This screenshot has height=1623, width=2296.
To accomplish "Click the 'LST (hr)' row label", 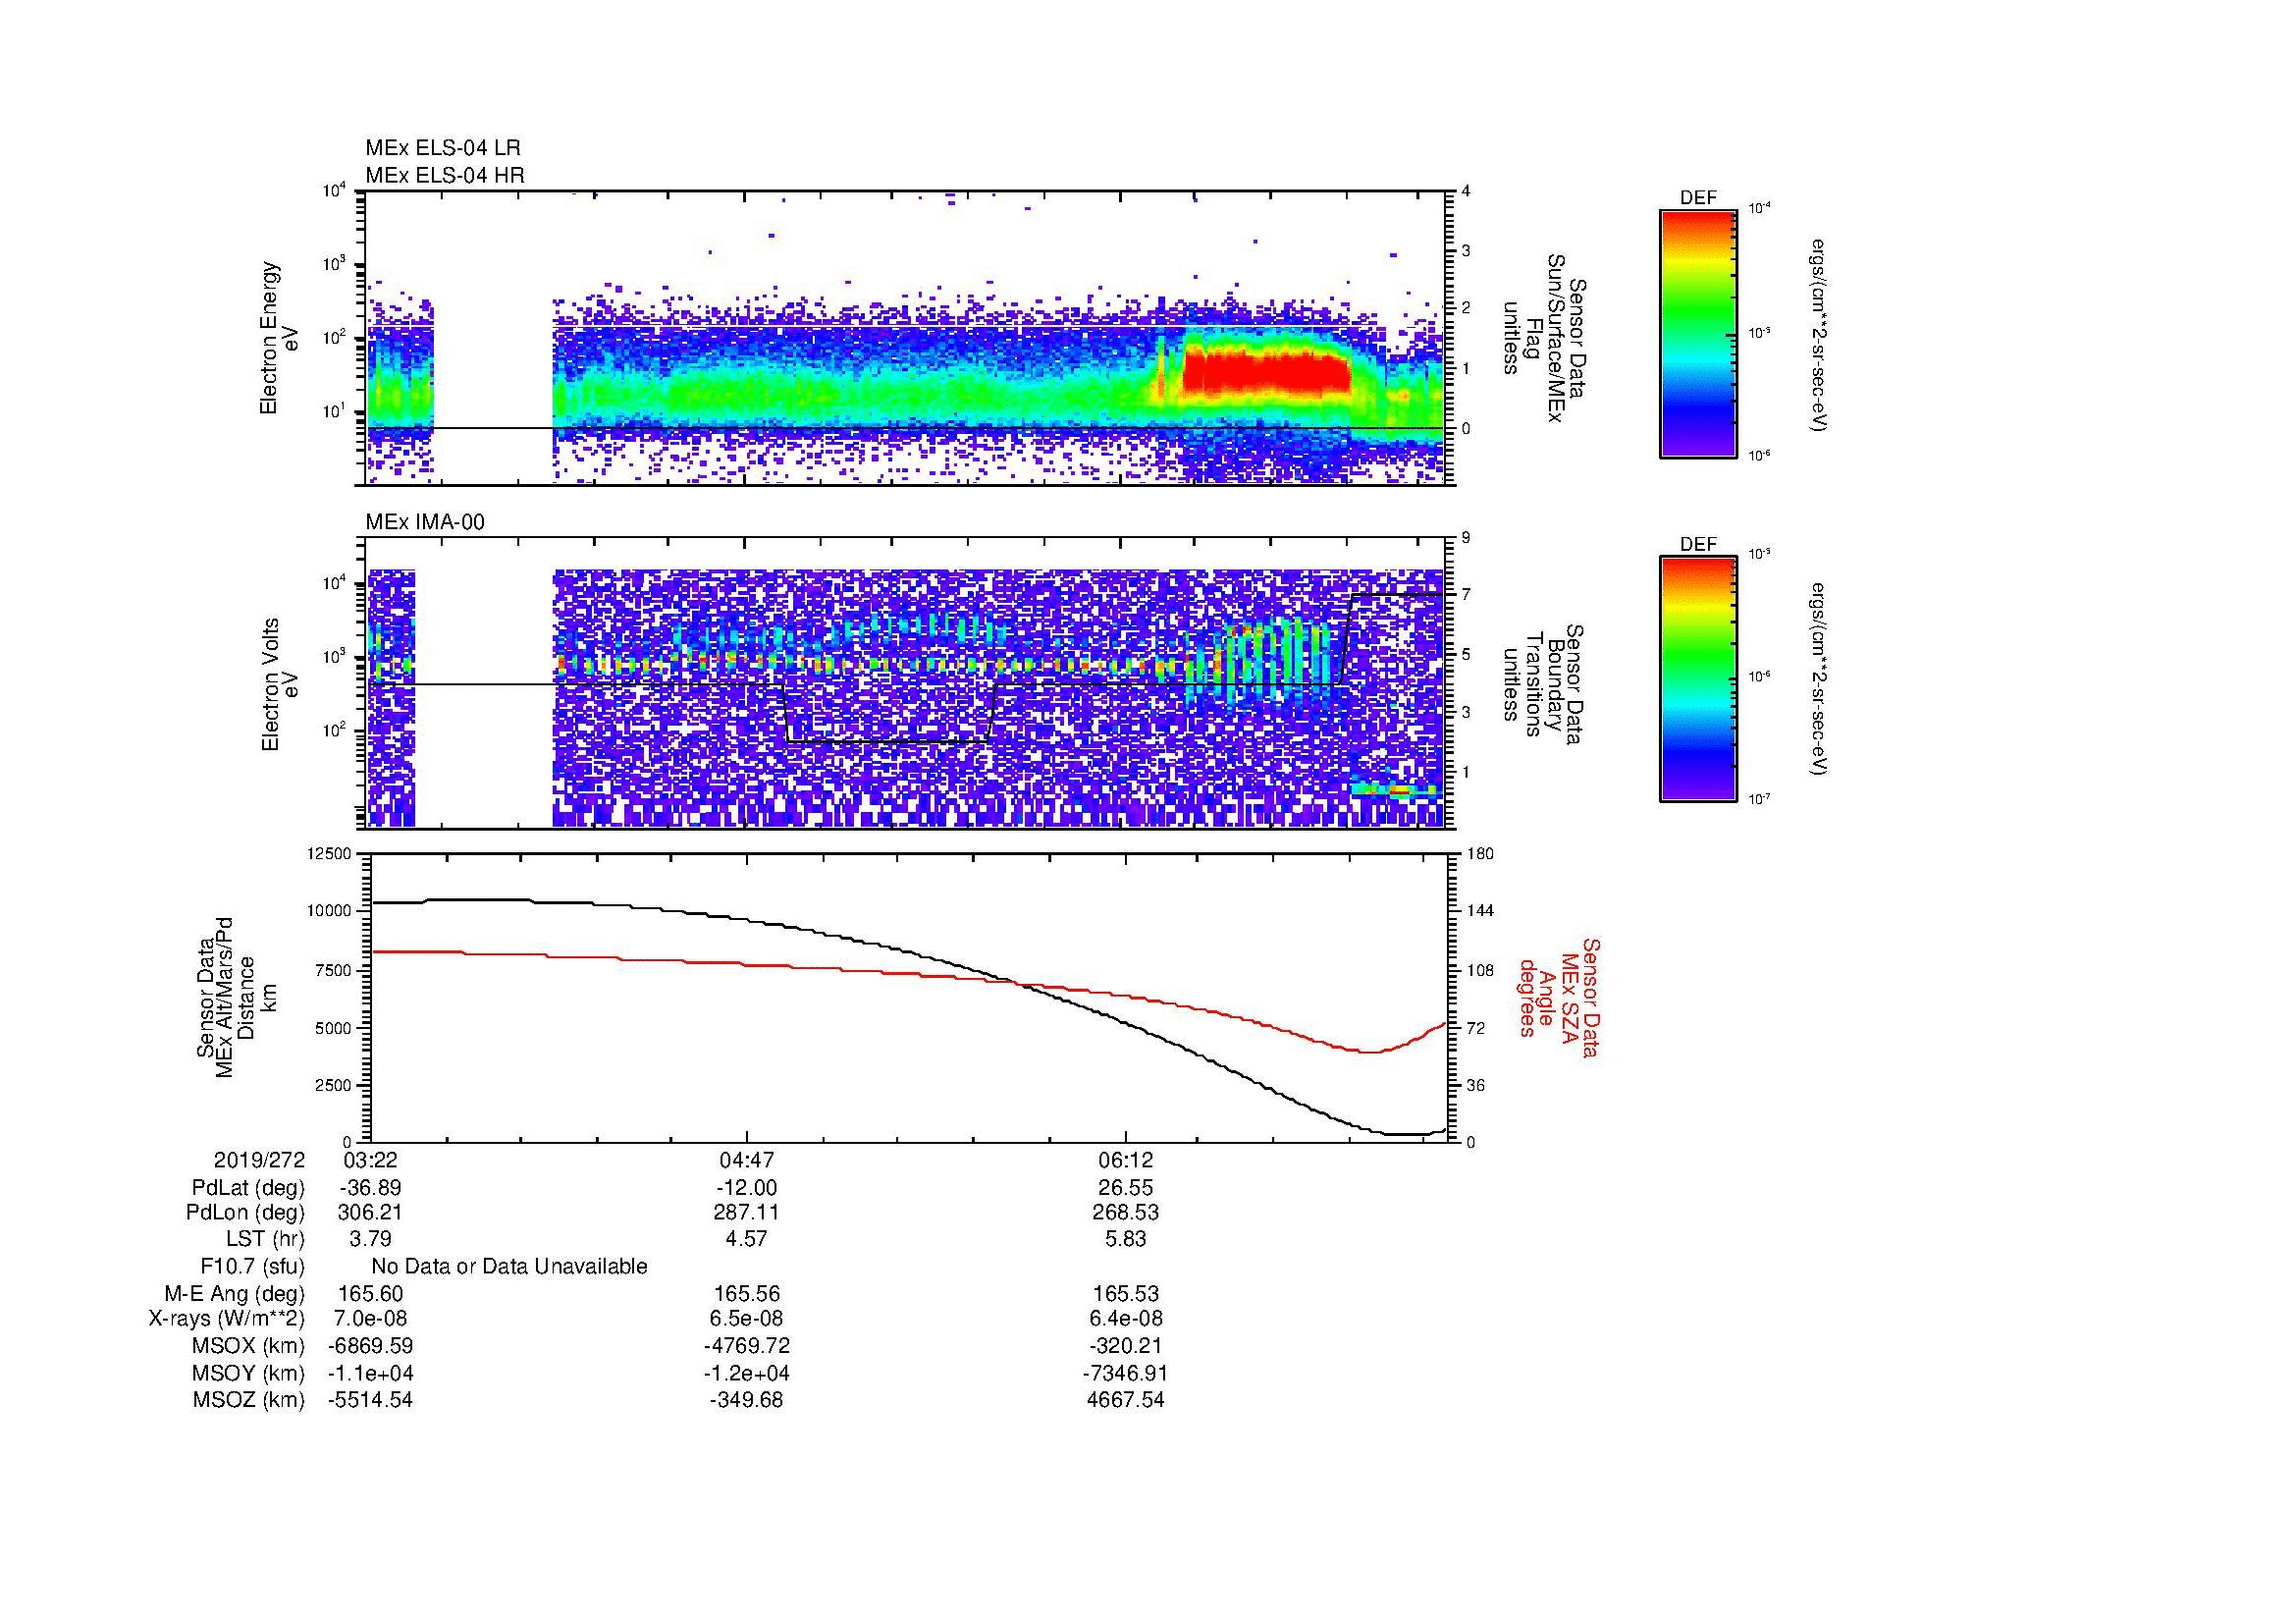I will 265,1239.
